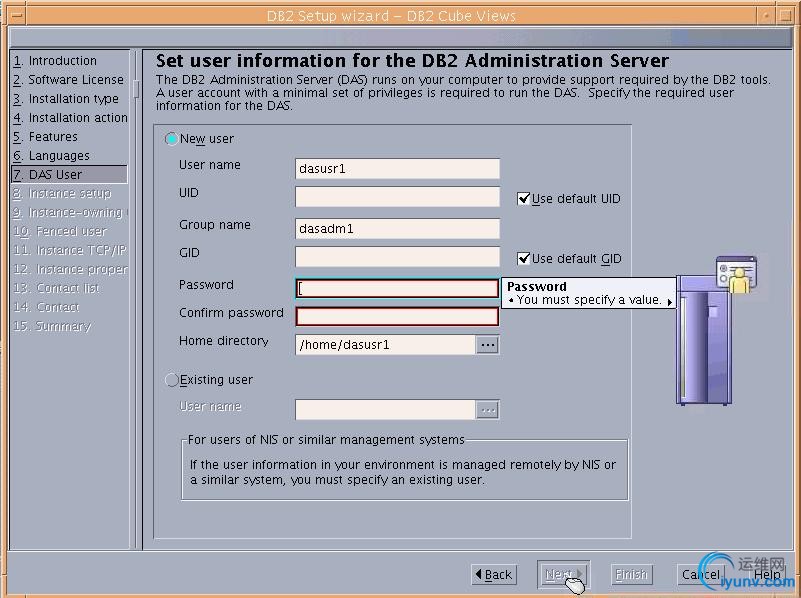Go to step 6 Languages
Screen dimensions: 801x598
coord(52,156)
